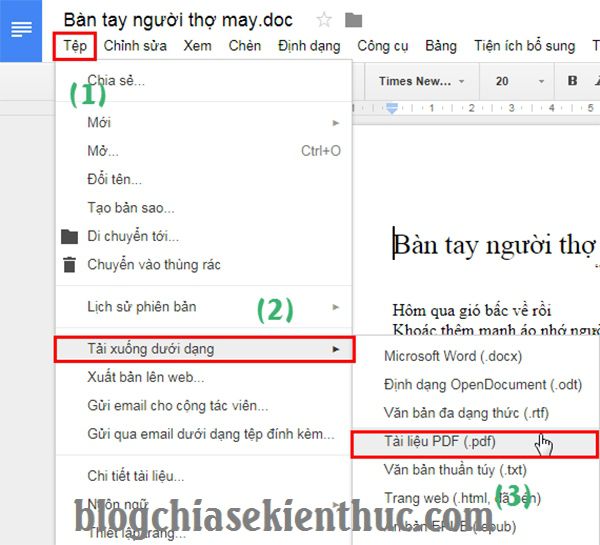
Task: Choose Gửi email cho cộng tác viên...
Action: 204,405
